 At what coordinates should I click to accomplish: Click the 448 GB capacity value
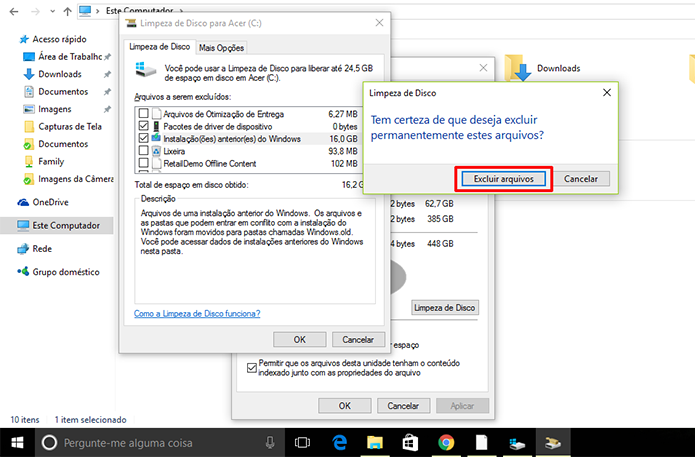pos(440,244)
